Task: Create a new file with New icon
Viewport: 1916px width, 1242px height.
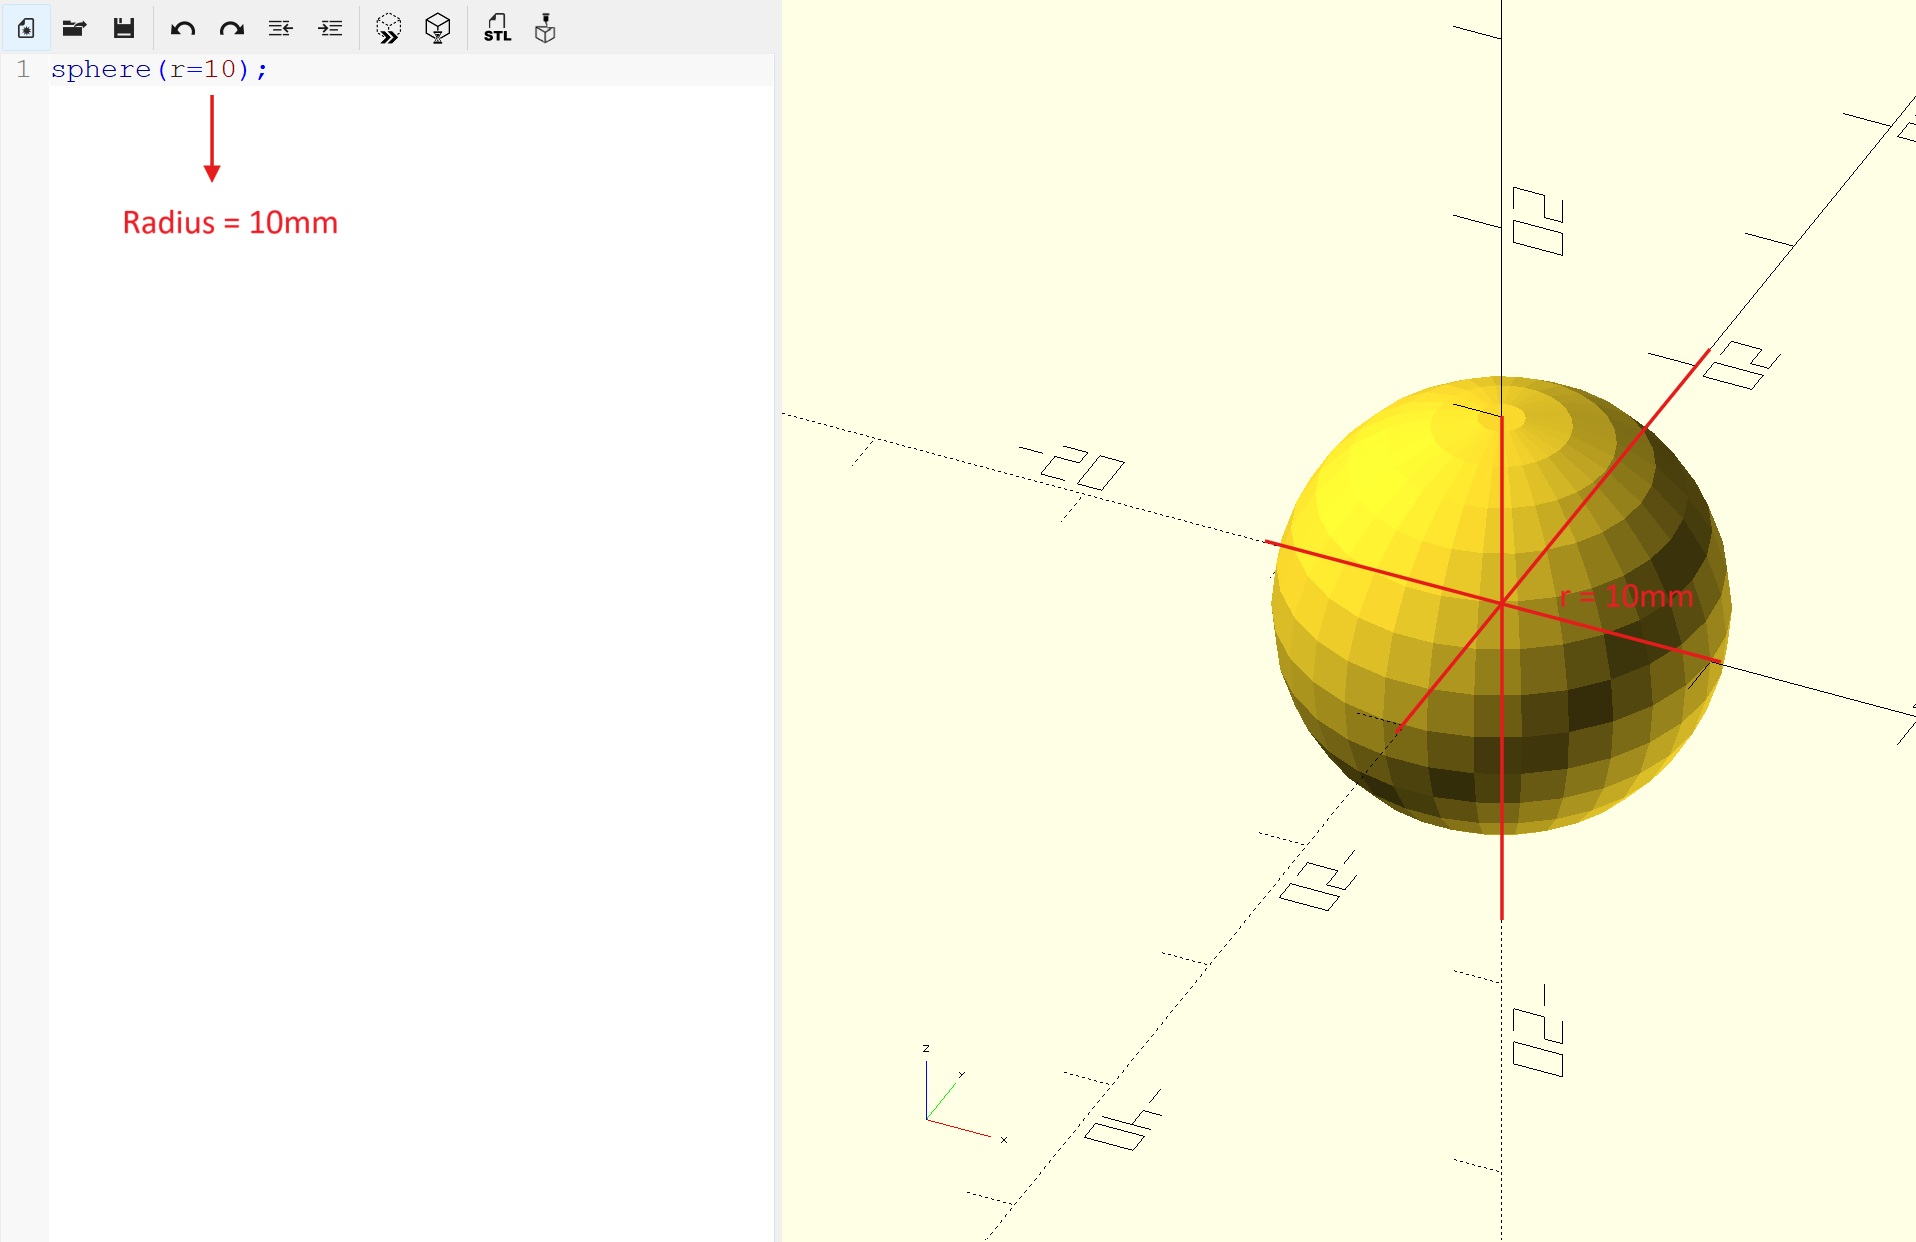Action: tap(26, 28)
